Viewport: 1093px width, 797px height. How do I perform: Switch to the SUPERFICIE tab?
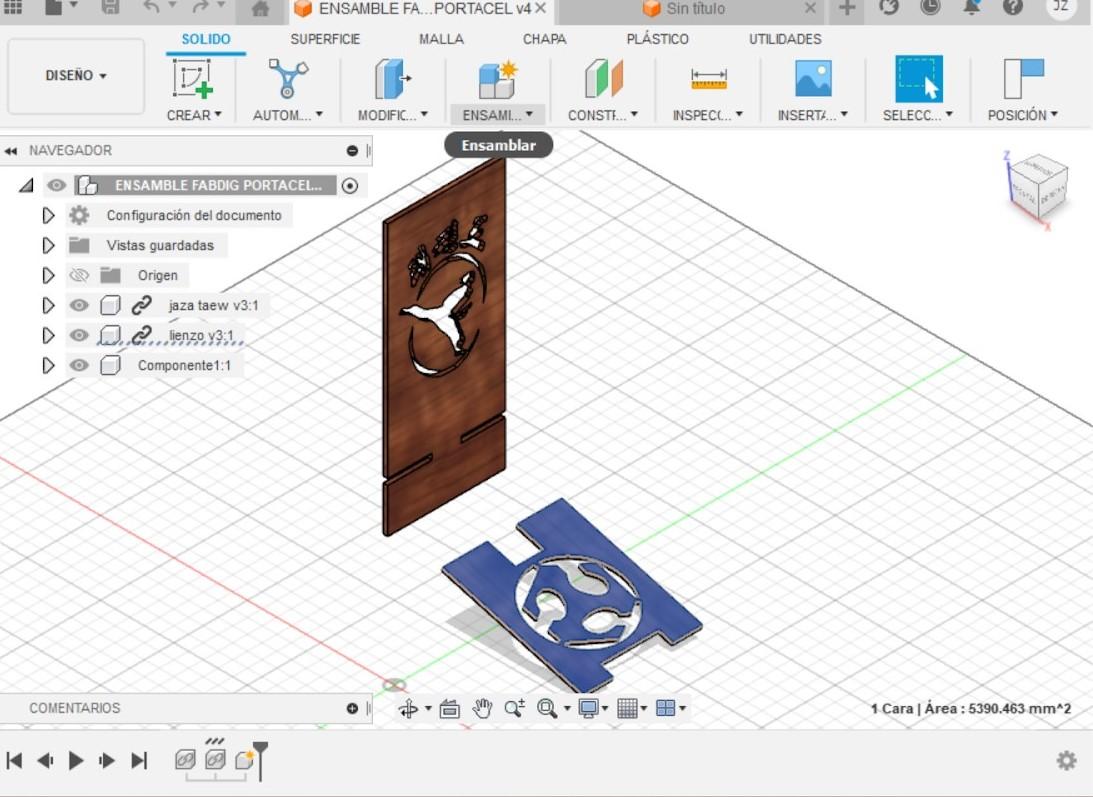(x=326, y=39)
